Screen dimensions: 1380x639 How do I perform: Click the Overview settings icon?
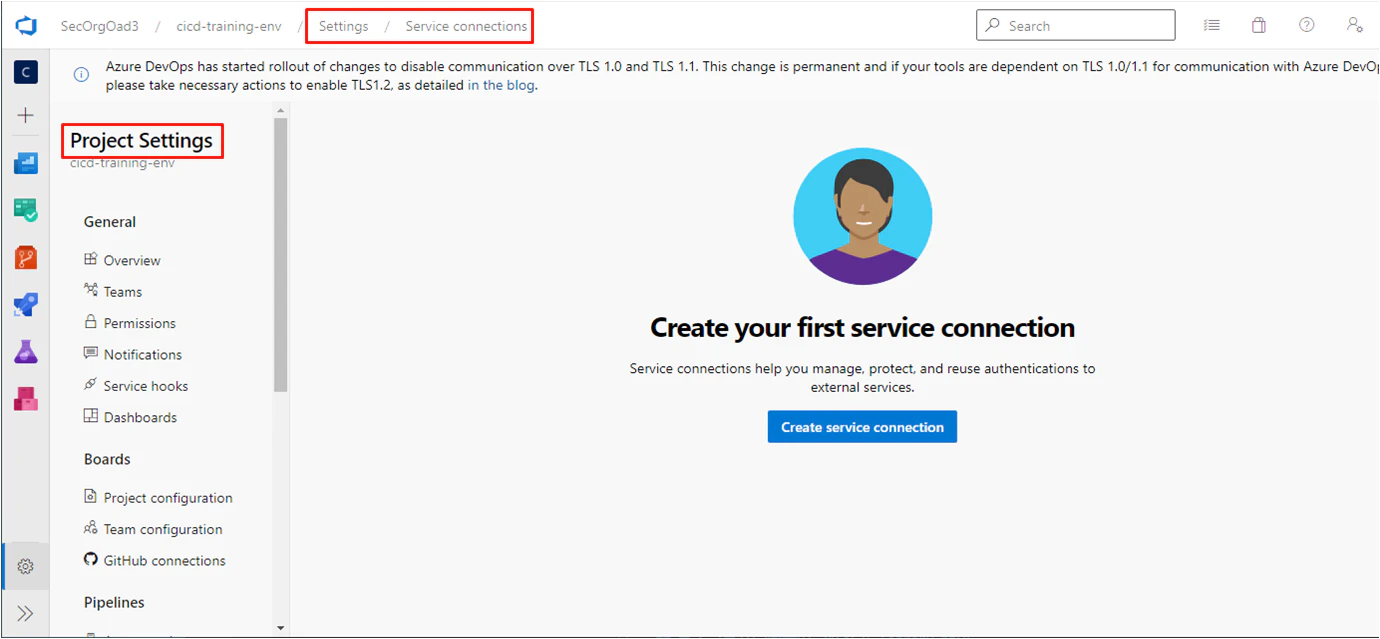(x=91, y=259)
